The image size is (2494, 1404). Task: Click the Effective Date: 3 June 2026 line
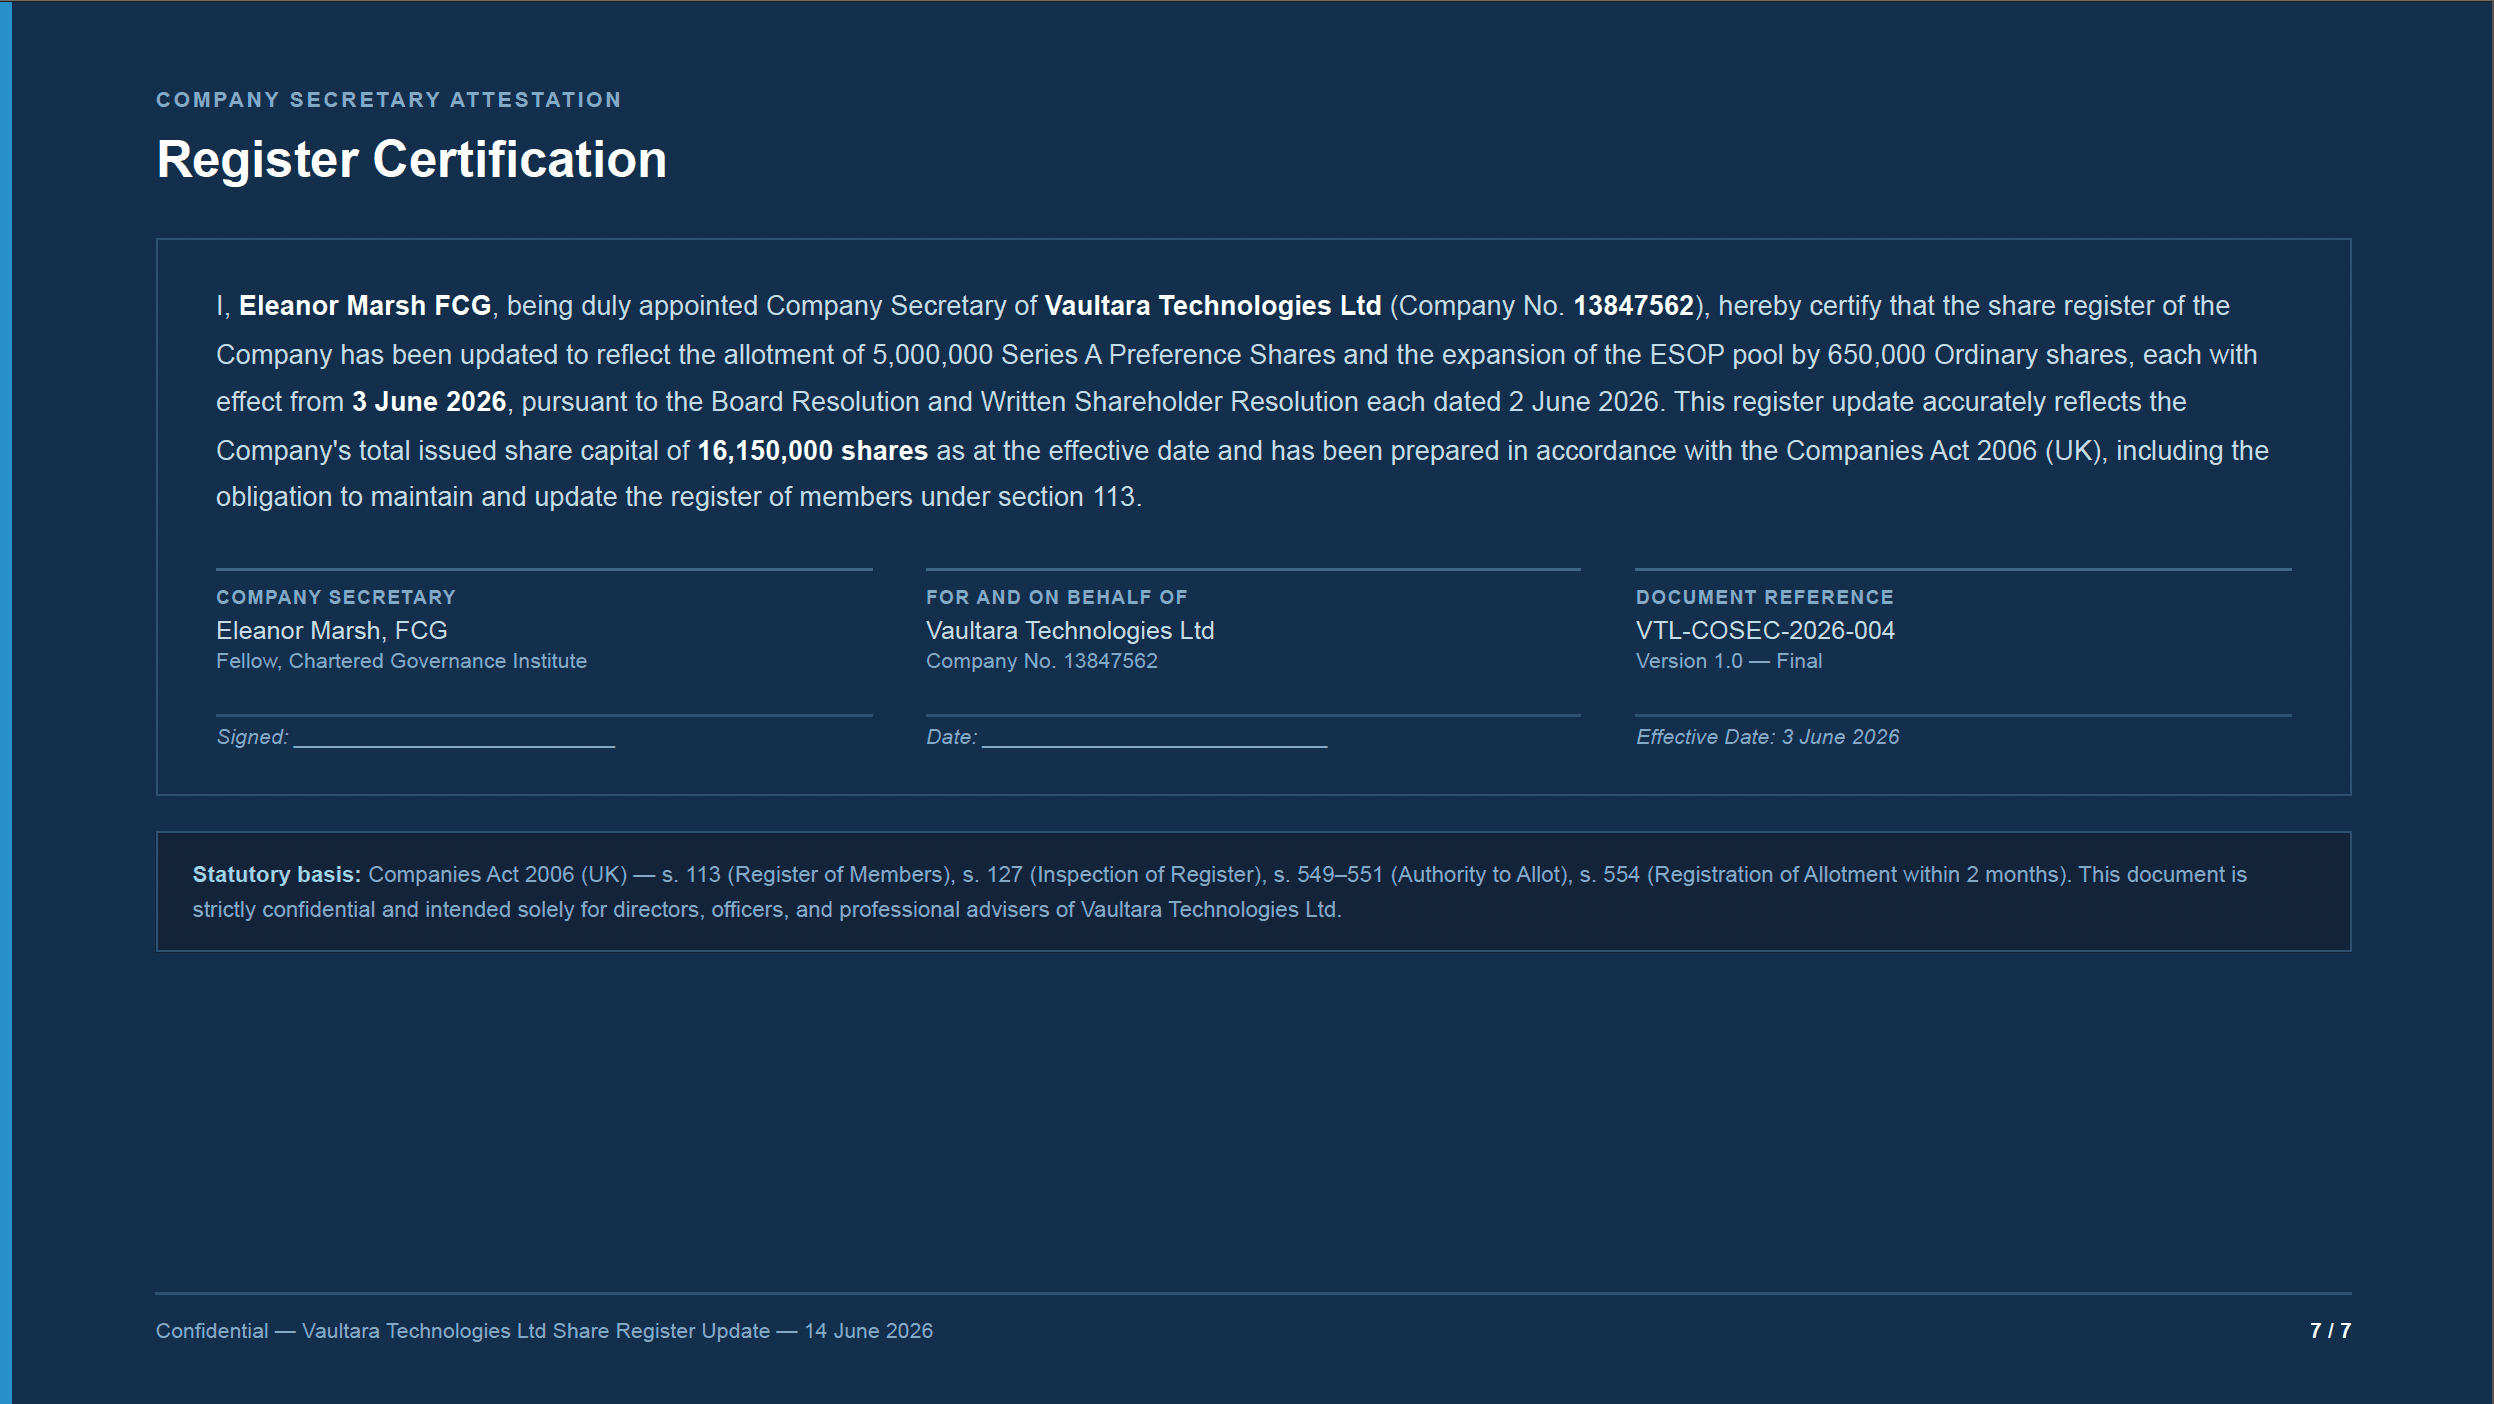1767,737
